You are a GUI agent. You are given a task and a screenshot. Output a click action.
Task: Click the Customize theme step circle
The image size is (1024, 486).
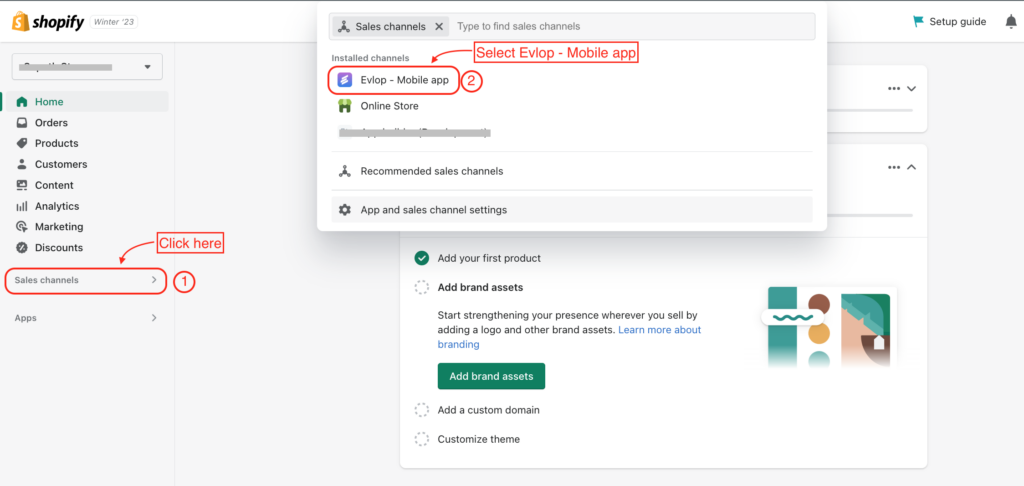click(422, 439)
